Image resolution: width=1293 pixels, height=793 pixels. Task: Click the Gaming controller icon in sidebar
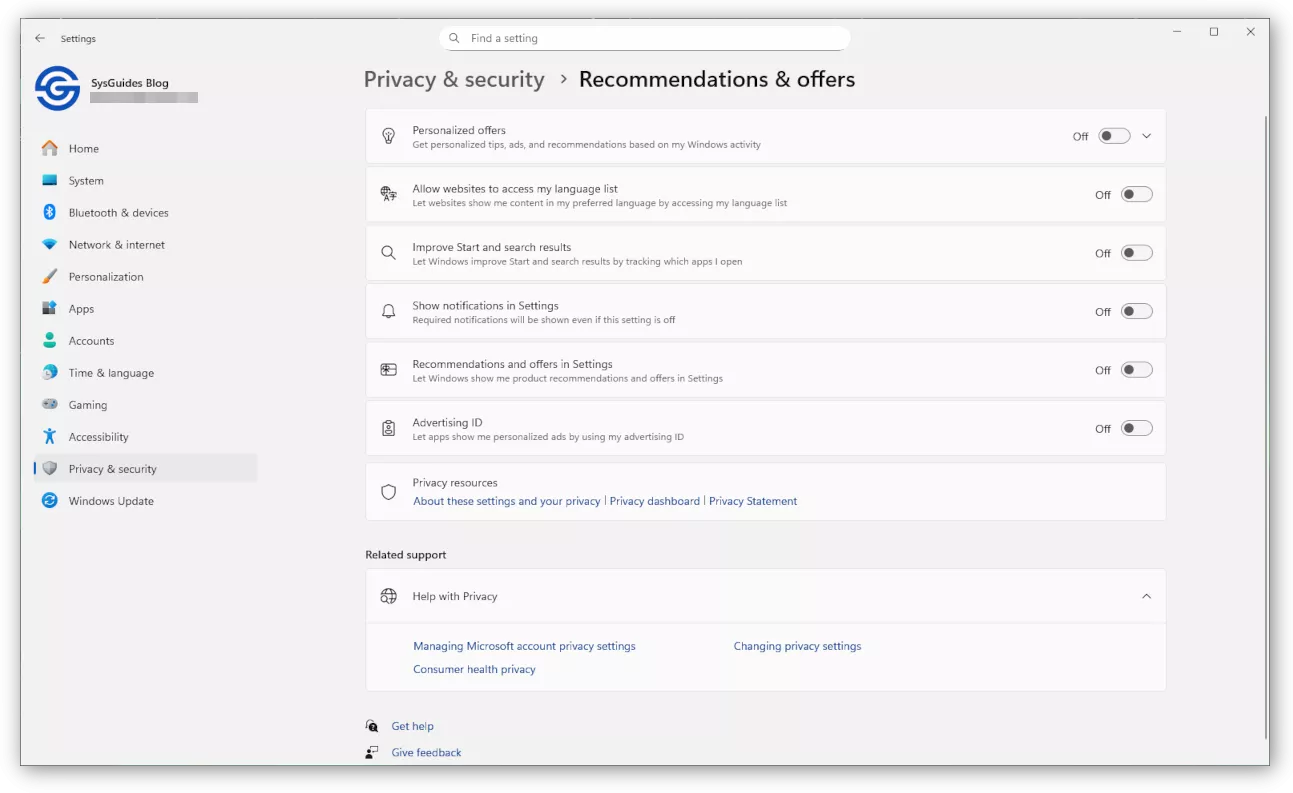pyautogui.click(x=49, y=404)
